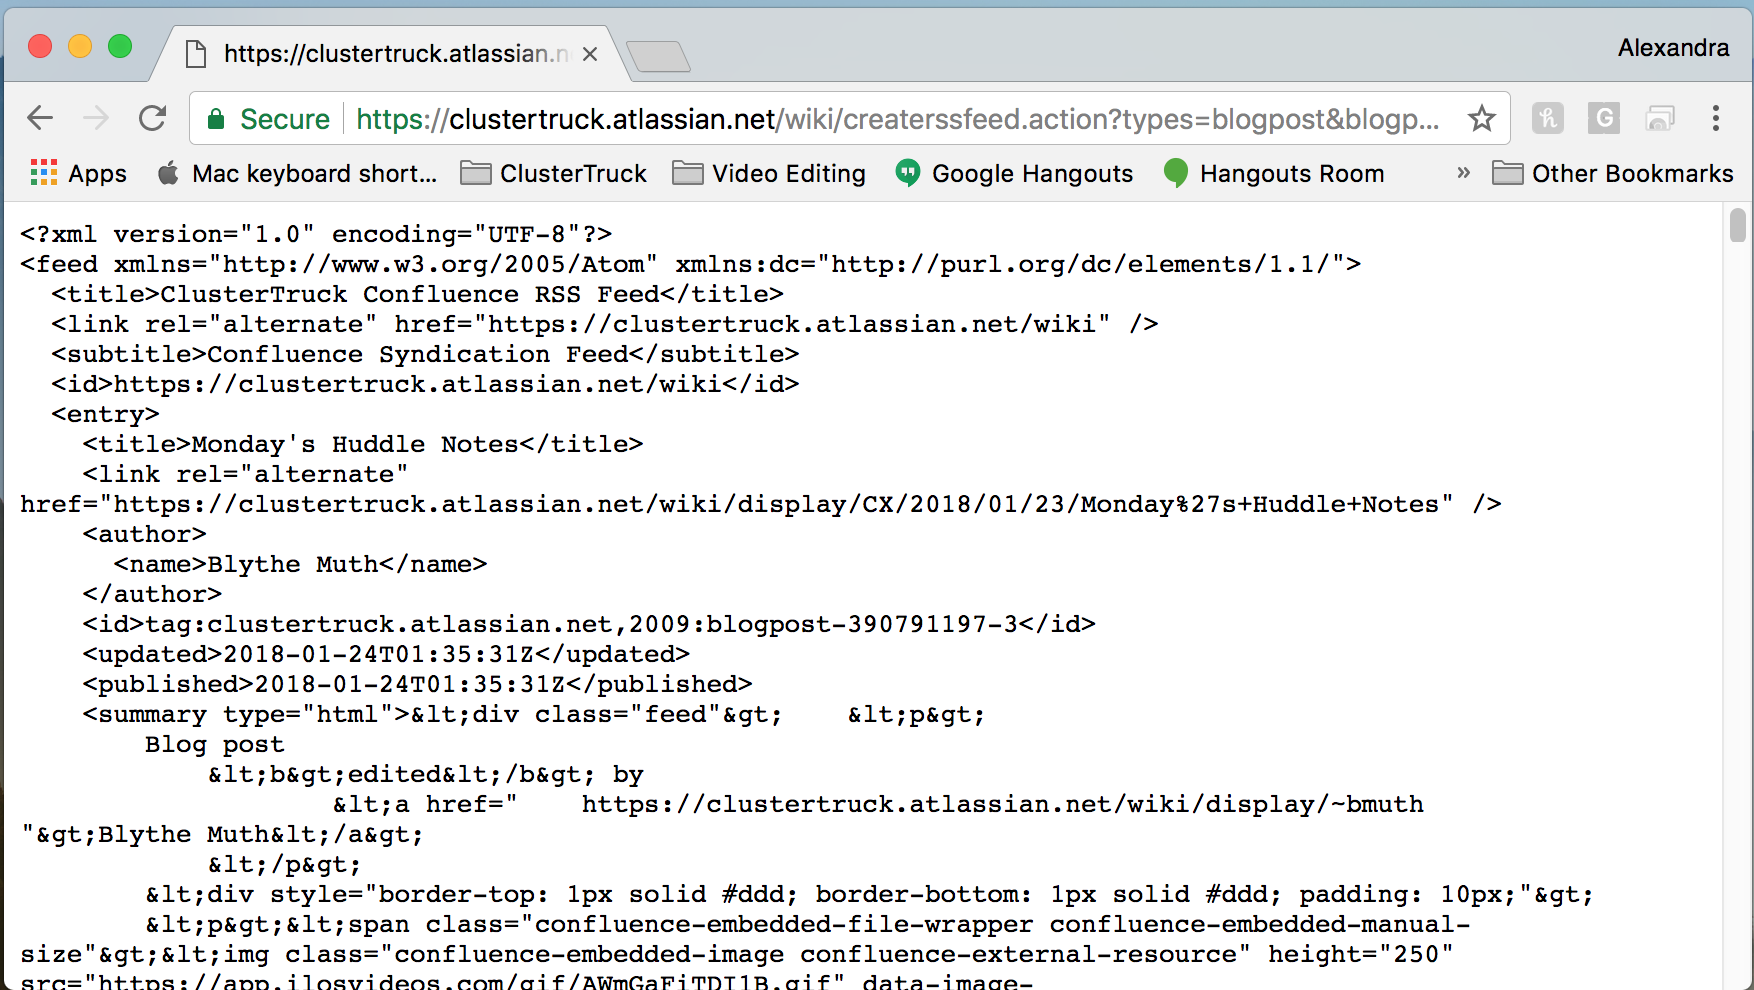Bookmark this page with the star icon

pos(1481,119)
